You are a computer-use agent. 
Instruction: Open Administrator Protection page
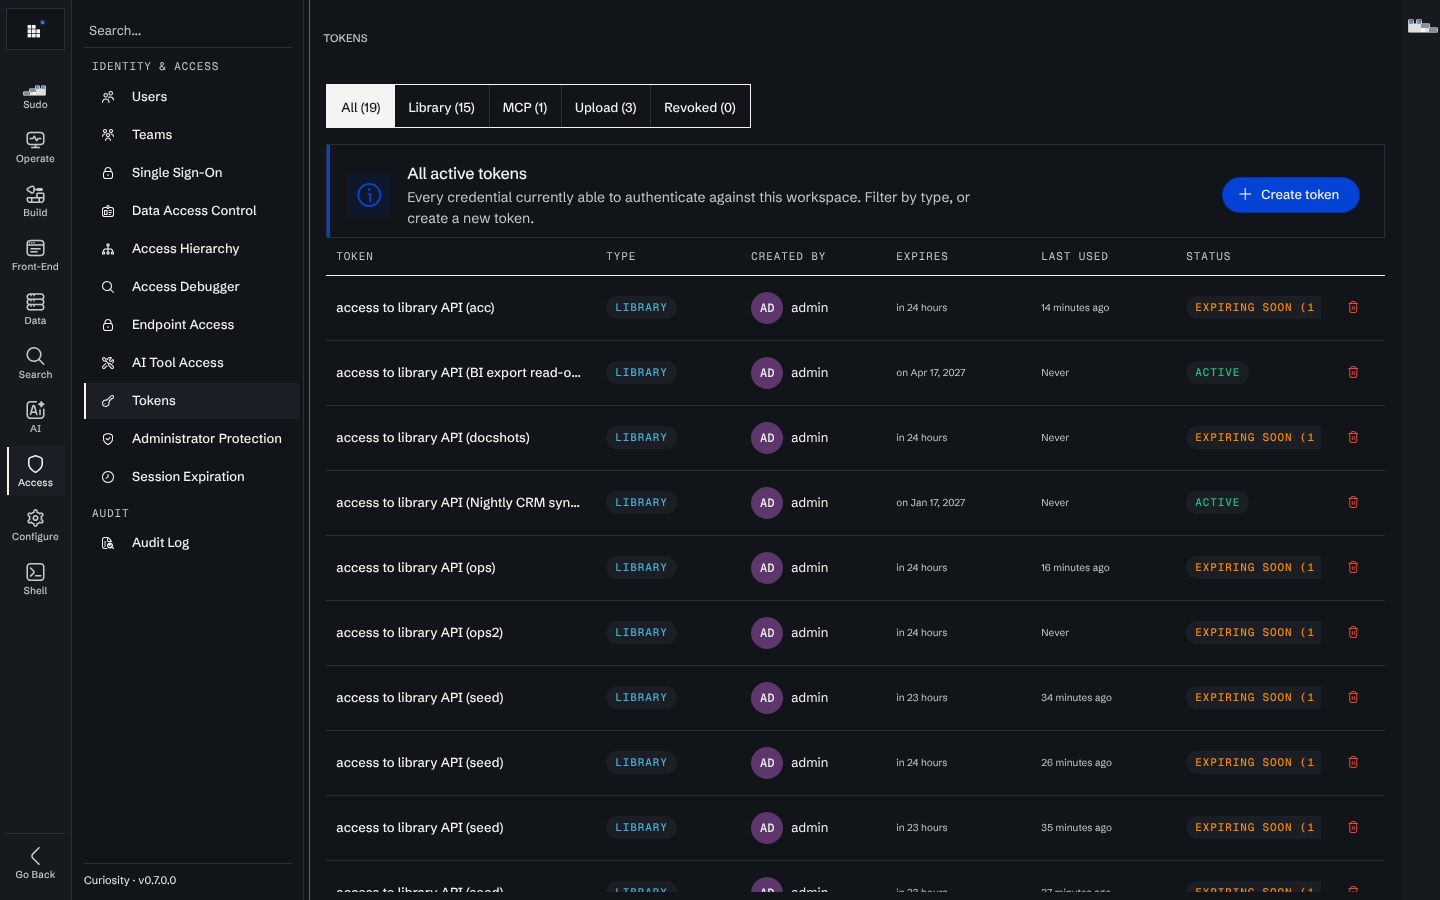point(192,439)
